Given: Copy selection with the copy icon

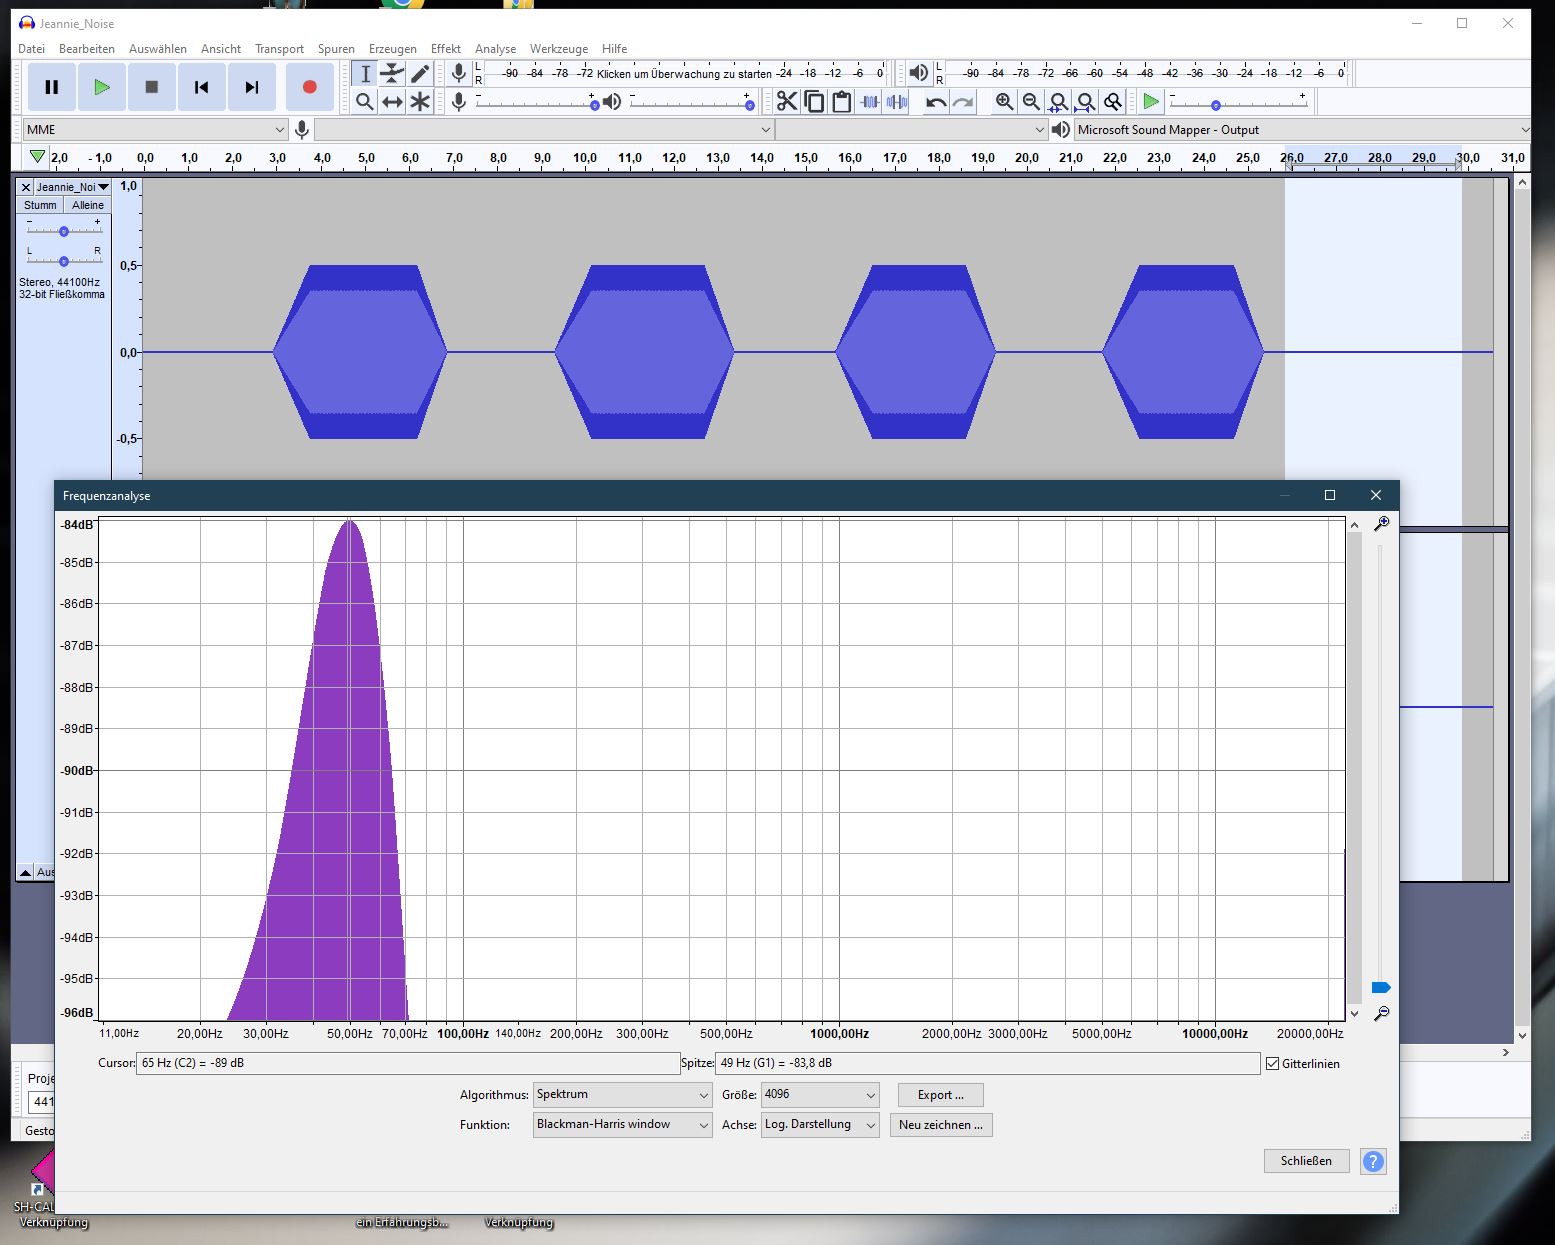Looking at the screenshot, I should coord(814,101).
